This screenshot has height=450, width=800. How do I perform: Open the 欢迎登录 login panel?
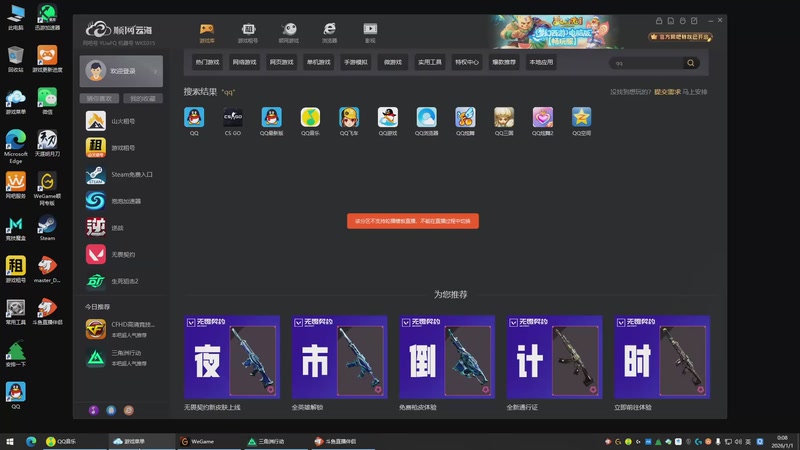point(121,71)
